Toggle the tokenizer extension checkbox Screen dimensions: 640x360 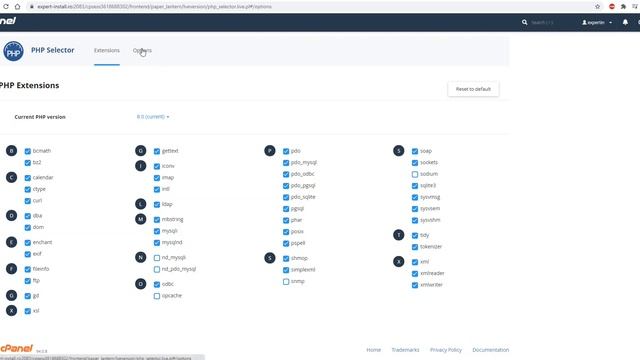click(x=415, y=247)
